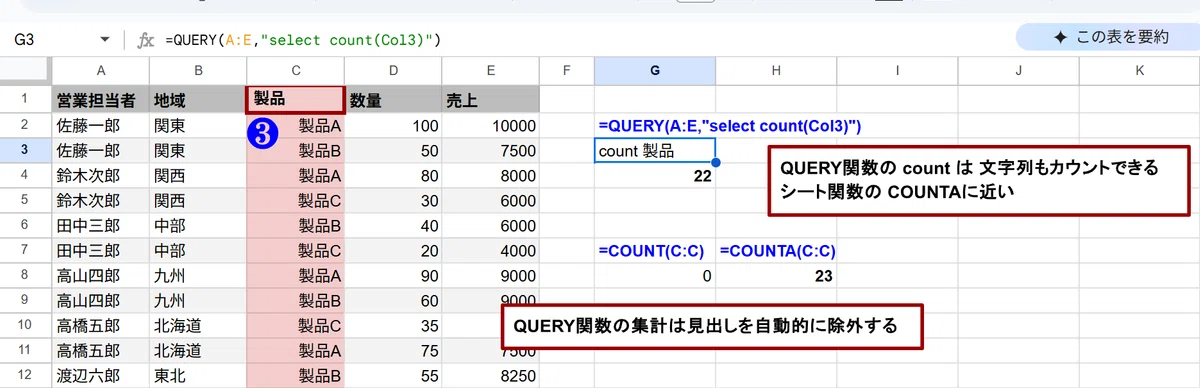Select row 3 header

pyautogui.click(x=26, y=151)
